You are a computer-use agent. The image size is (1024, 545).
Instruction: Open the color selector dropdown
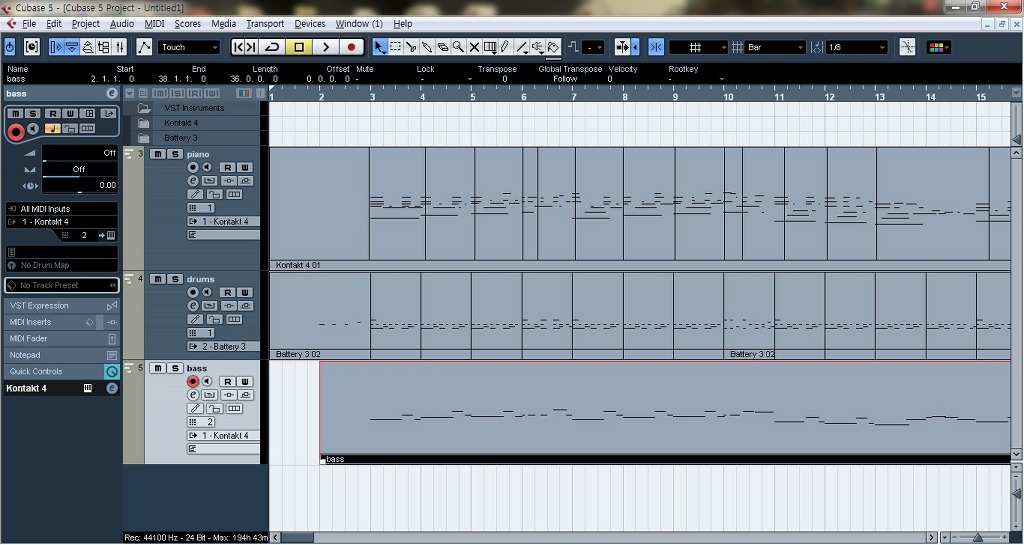tap(940, 47)
